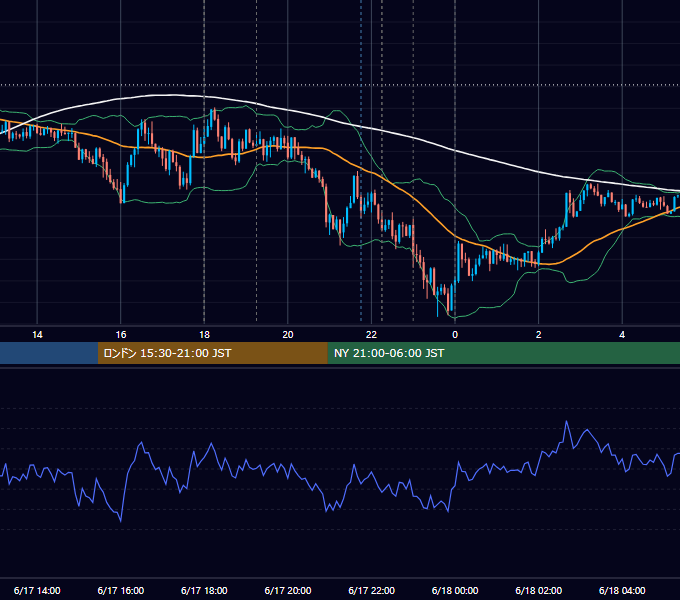Click the 22 hour label on price chart axis
680x600 pixels.
pos(371,335)
